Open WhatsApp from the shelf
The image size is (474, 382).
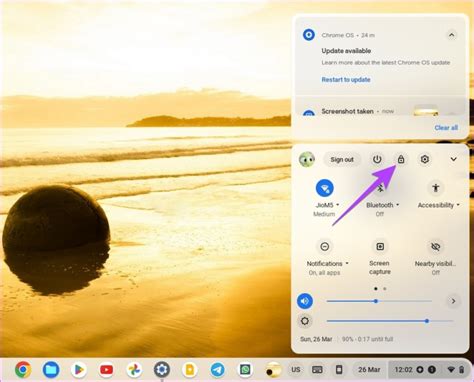[x=245, y=369]
